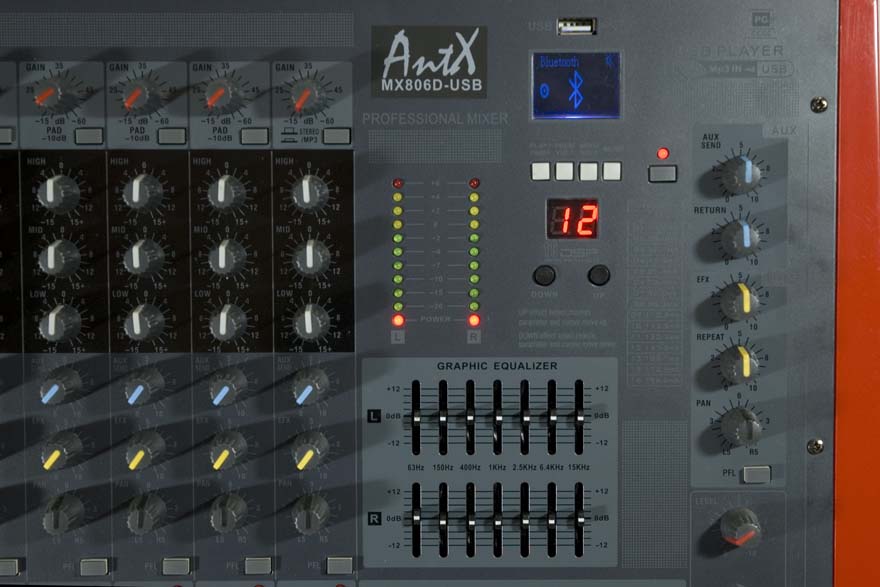Viewport: 880px width, 587px height.
Task: Move the L channel 400Hz equalizer fader
Action: [x=470, y=418]
